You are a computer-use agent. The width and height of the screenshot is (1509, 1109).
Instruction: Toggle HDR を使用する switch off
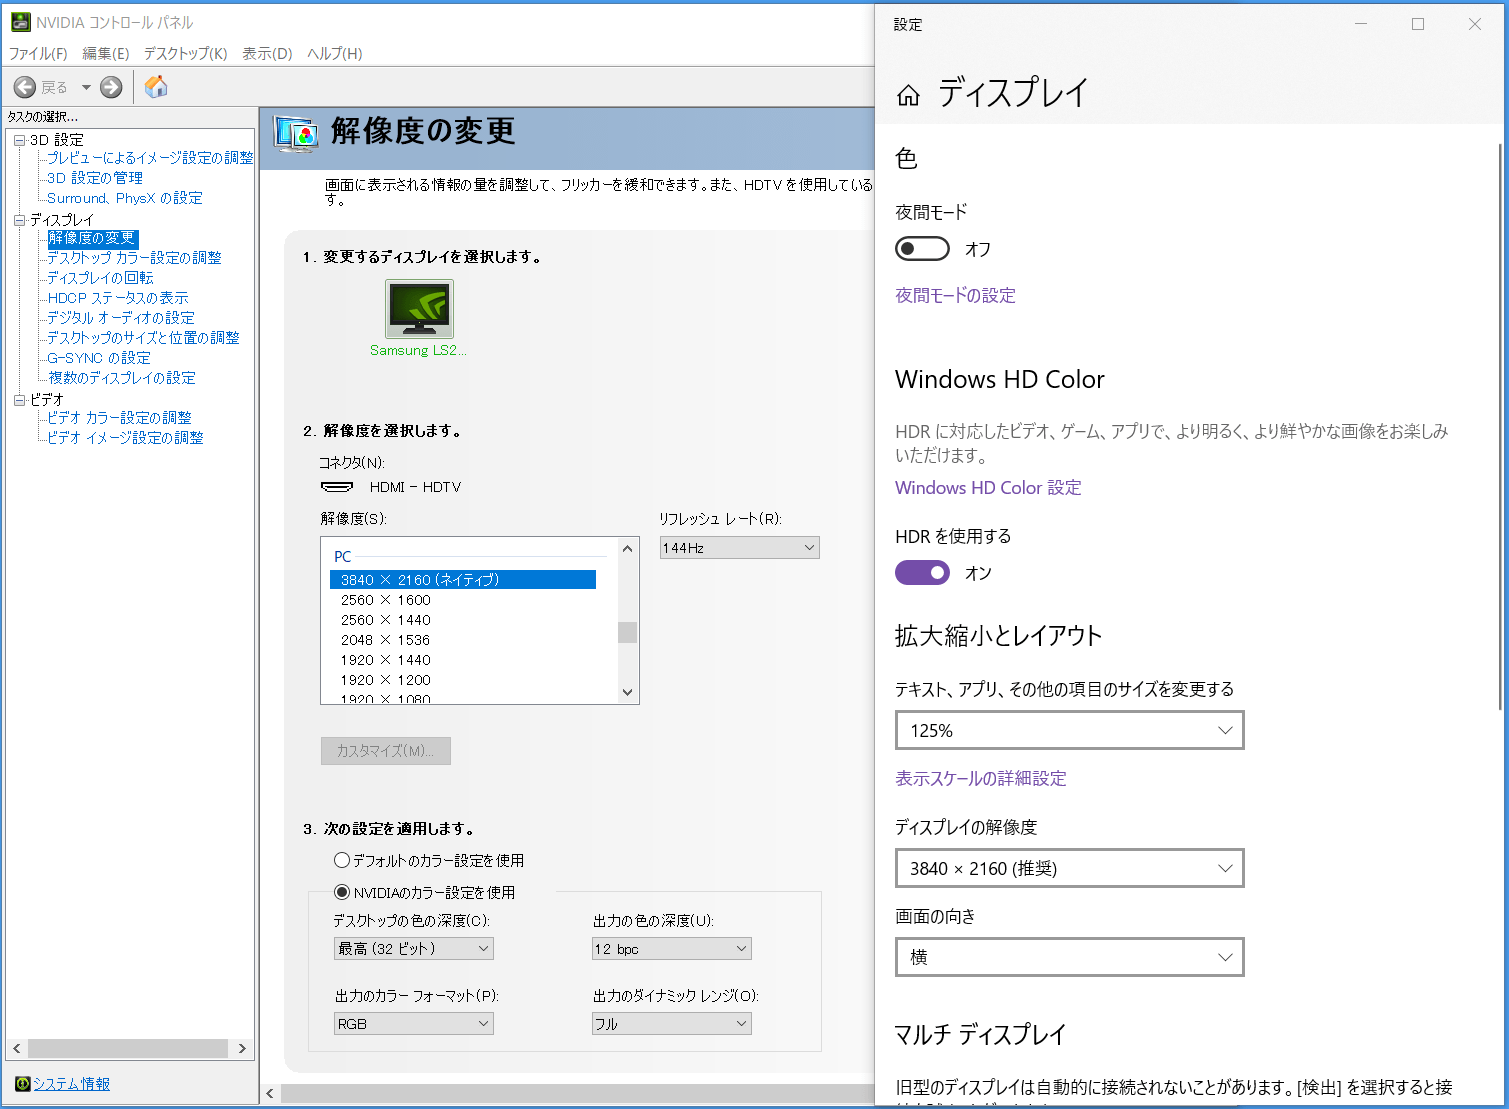tap(922, 573)
